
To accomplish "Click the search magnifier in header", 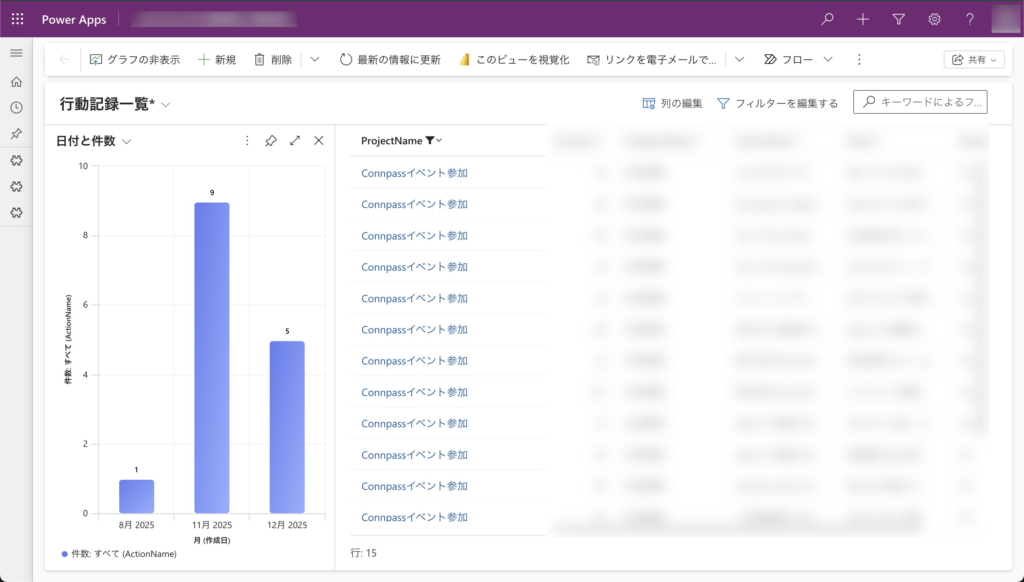I will click(827, 19).
